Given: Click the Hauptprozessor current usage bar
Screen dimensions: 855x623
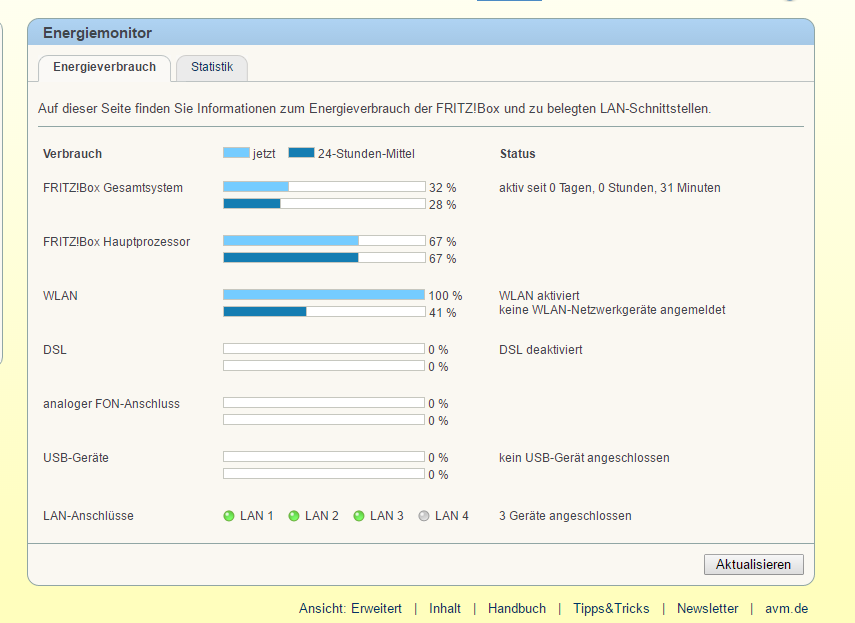Looking at the screenshot, I should (x=324, y=241).
